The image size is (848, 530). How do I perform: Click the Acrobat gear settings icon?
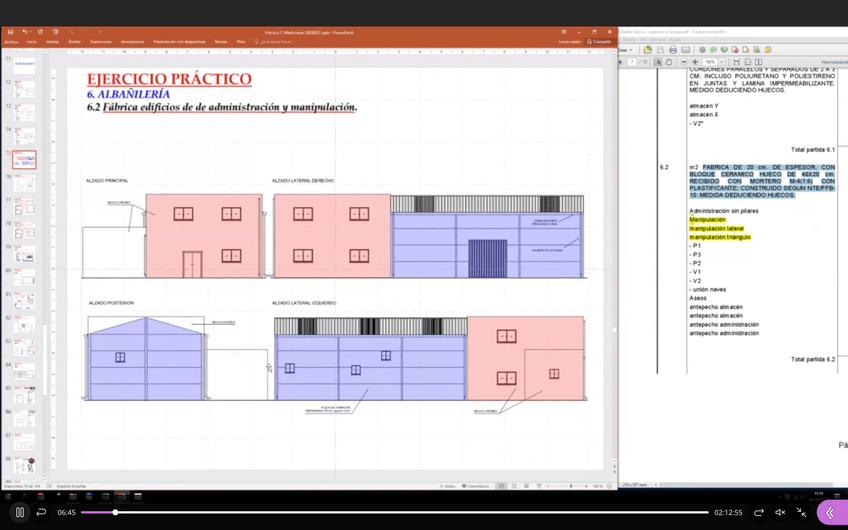[x=703, y=50]
